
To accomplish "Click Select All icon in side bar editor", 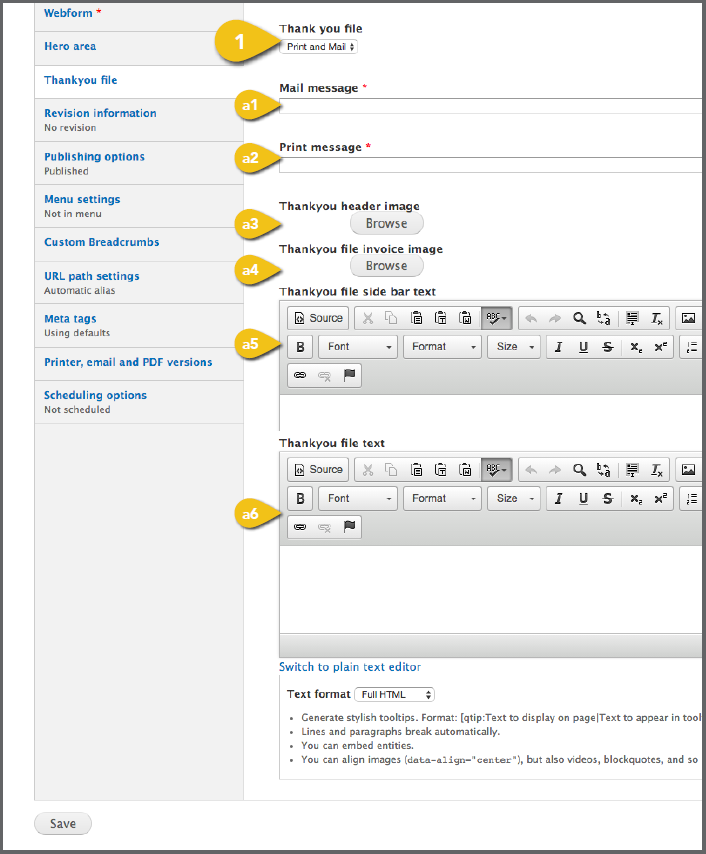I will coord(632,318).
